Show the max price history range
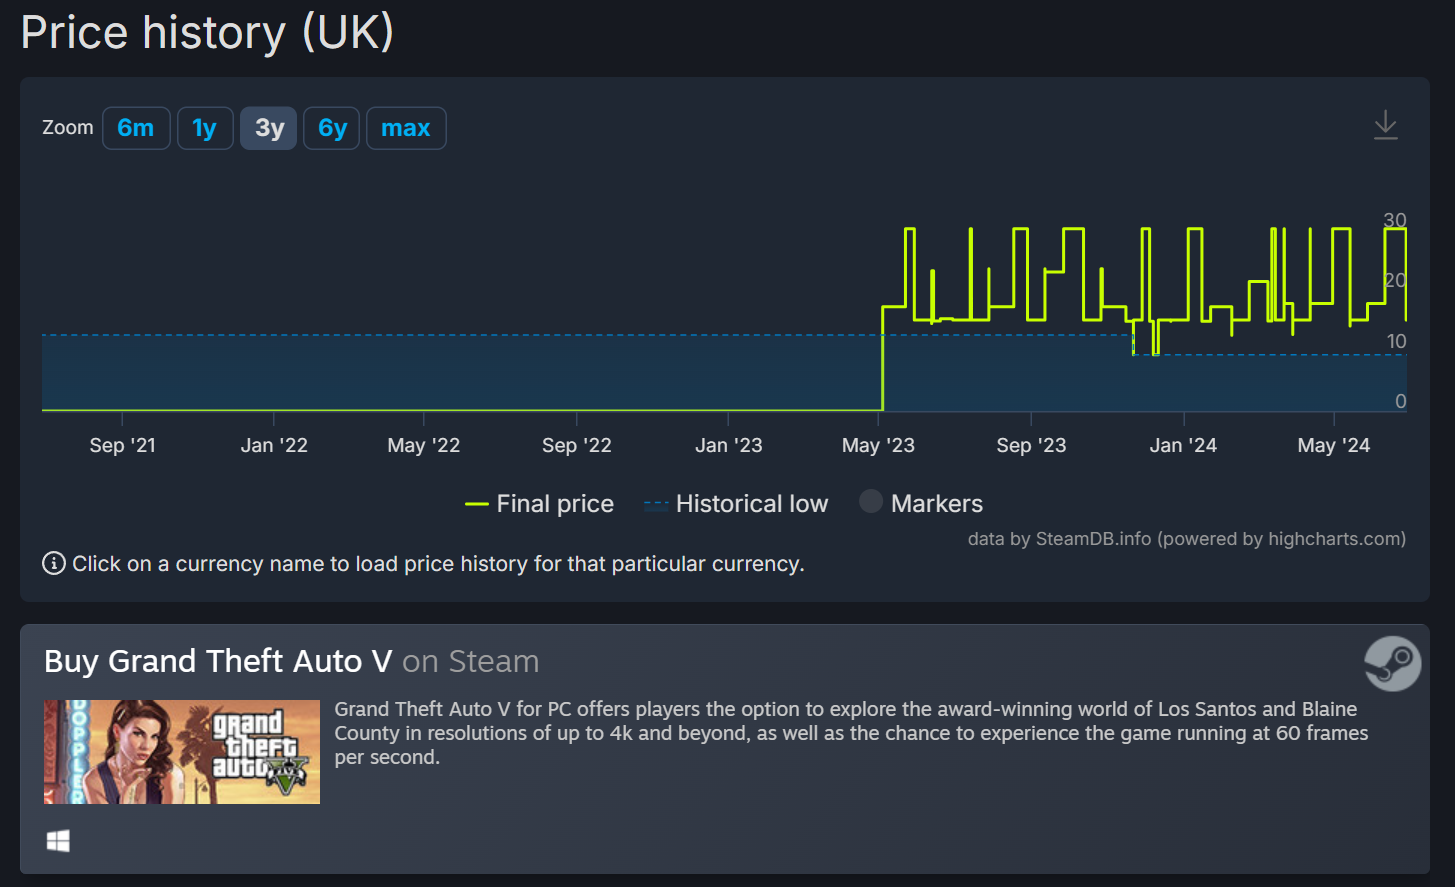Image resolution: width=1455 pixels, height=887 pixels. 406,128
